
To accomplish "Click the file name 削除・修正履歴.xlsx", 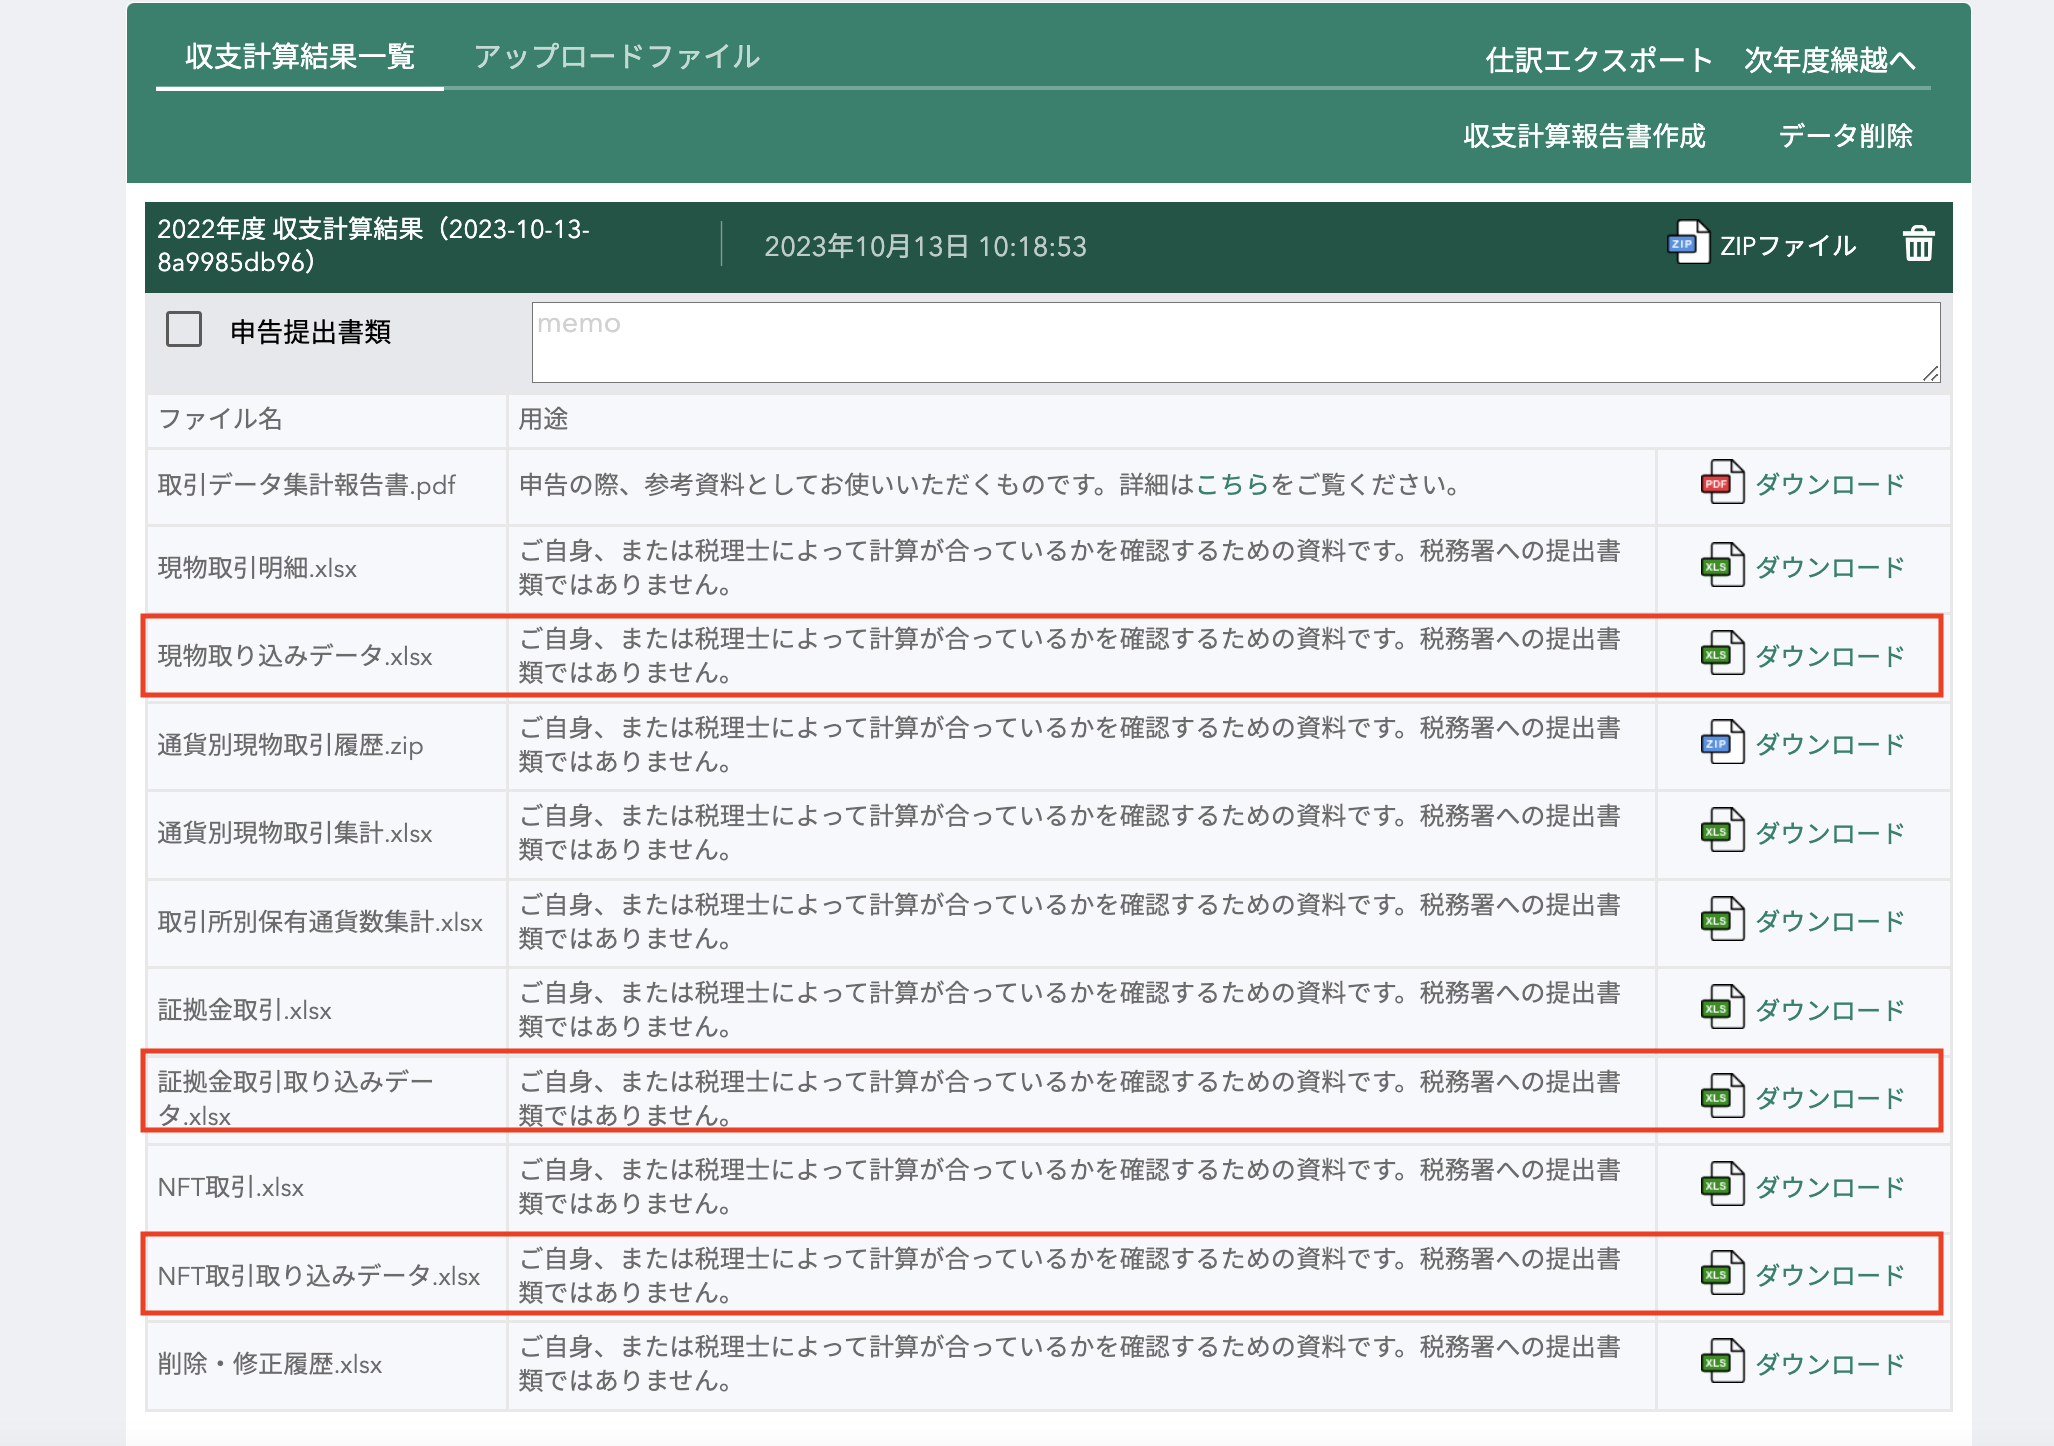I will tap(270, 1364).
